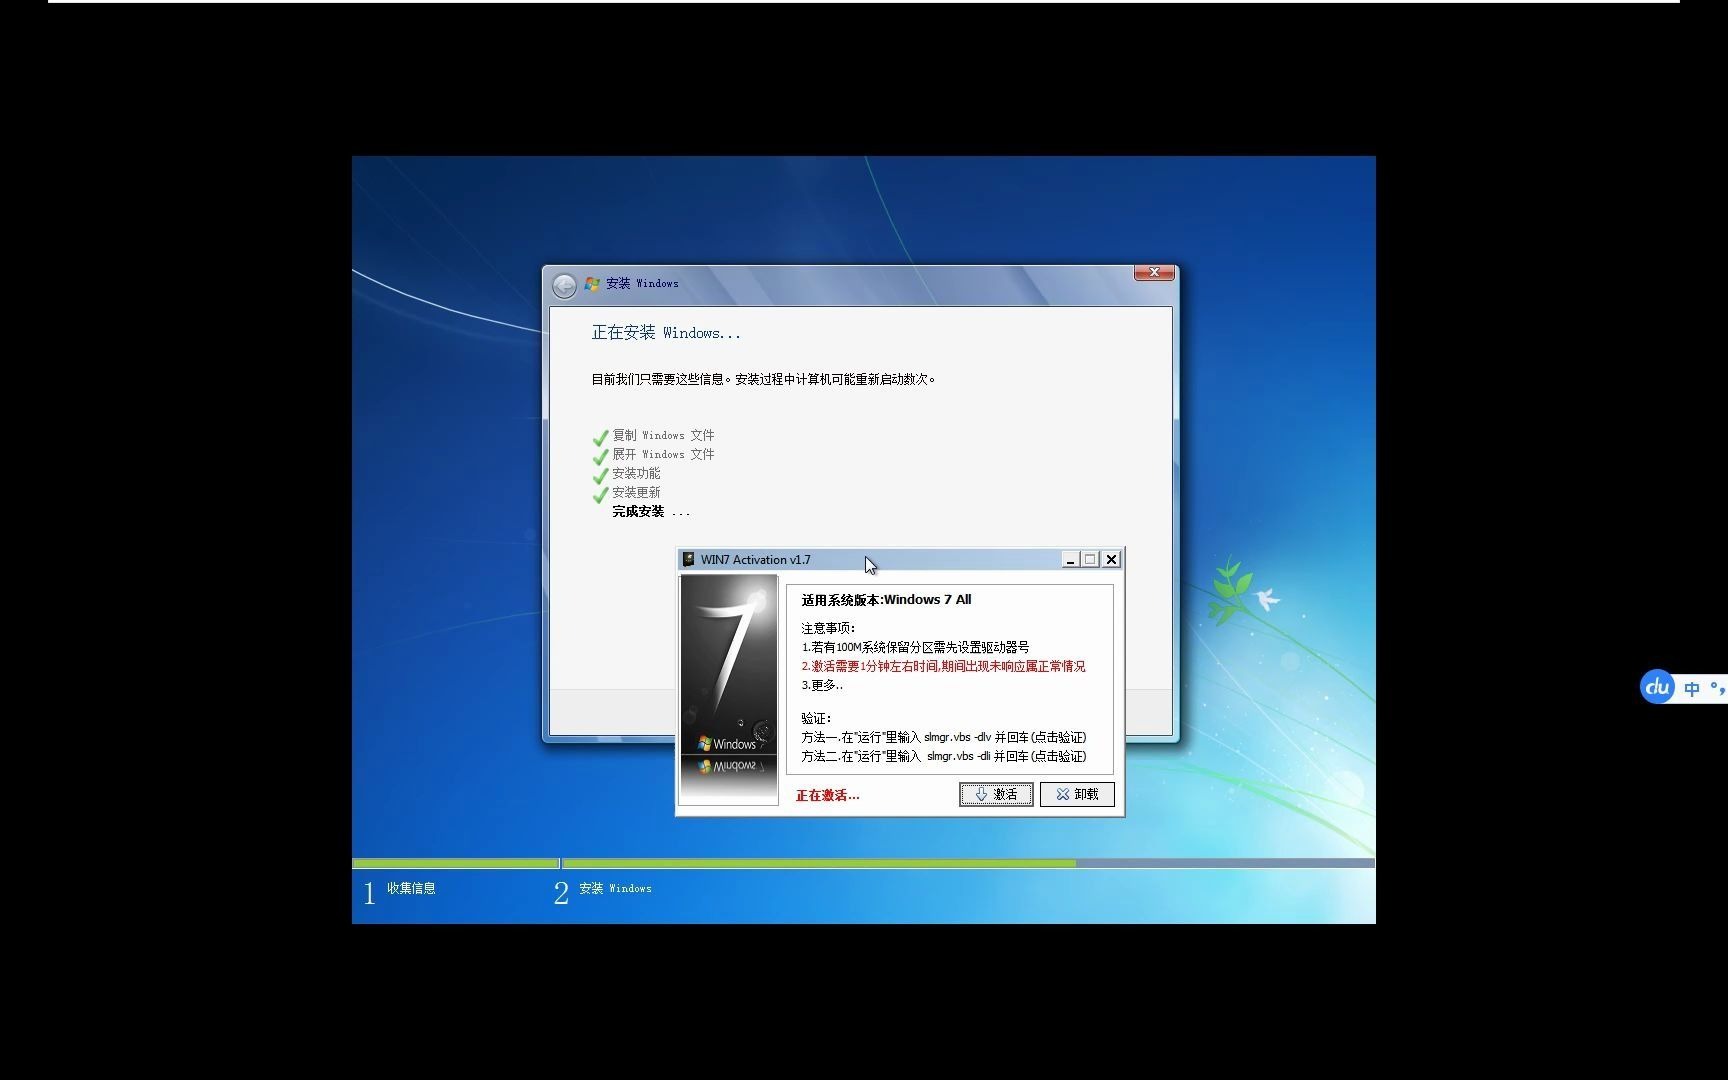1728x1080 pixels.
Task: Click the green checkmark beside 安装功能
Action: tap(600, 475)
